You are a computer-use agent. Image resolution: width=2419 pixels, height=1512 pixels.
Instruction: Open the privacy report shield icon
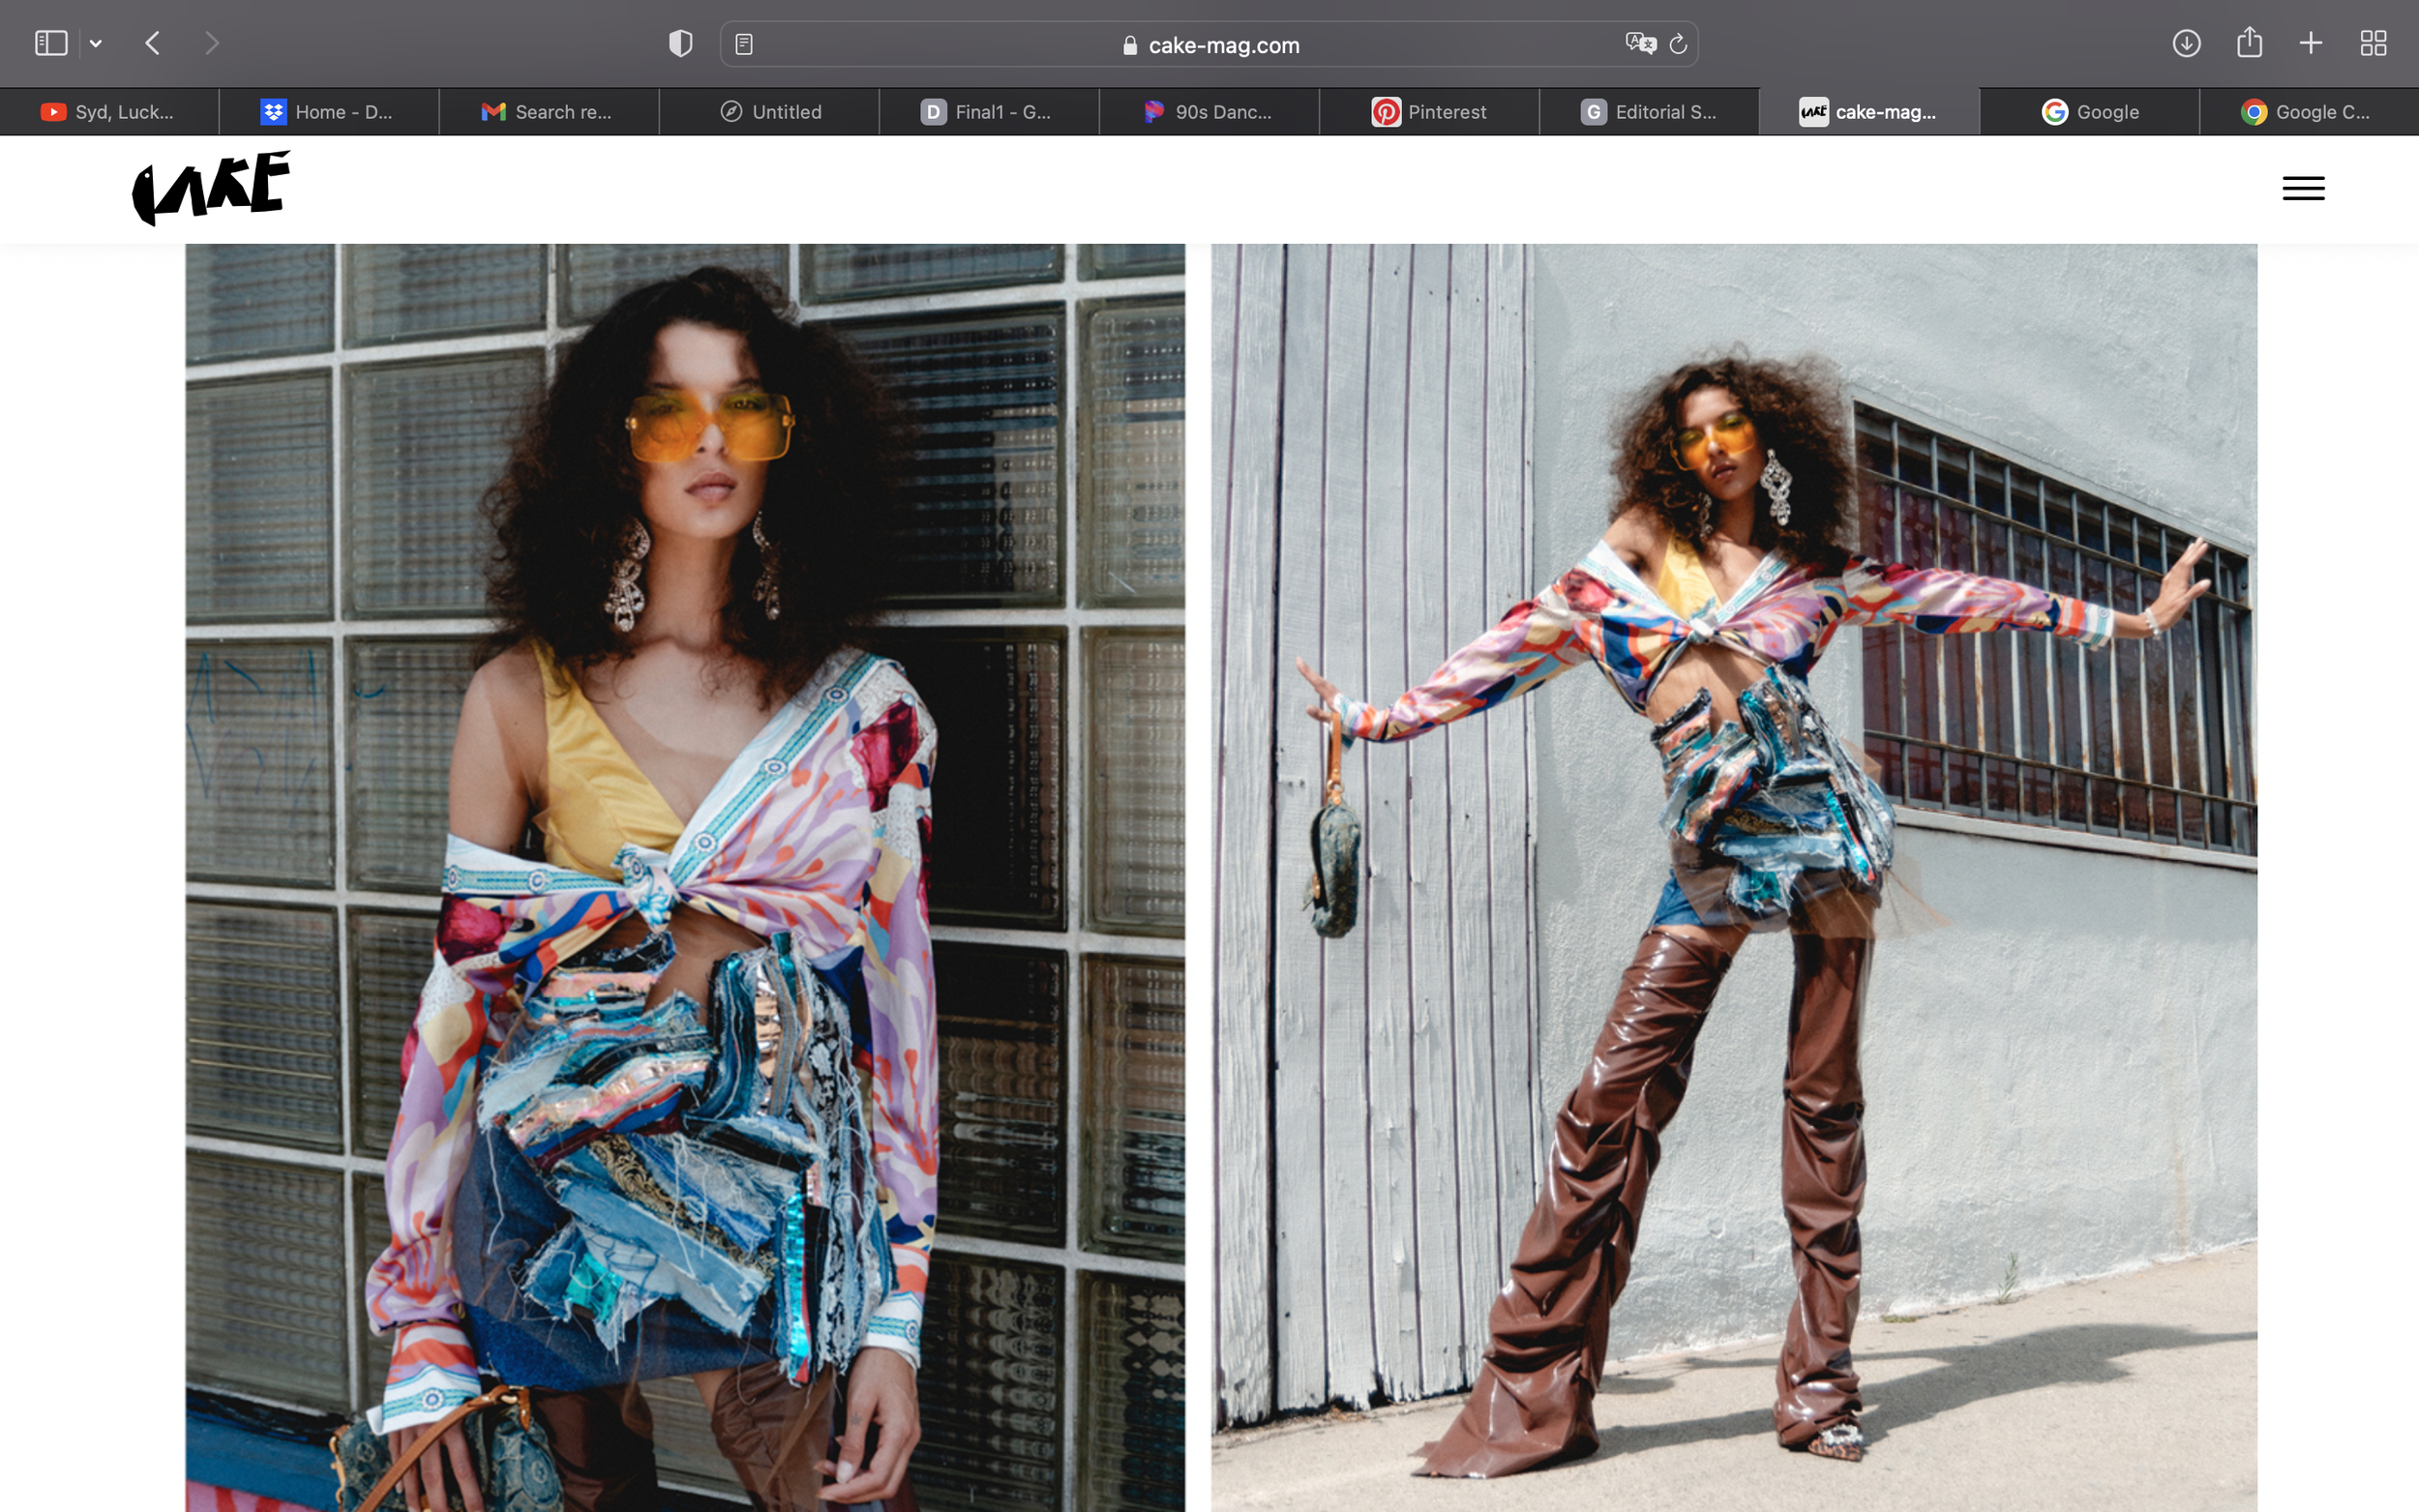coord(680,43)
